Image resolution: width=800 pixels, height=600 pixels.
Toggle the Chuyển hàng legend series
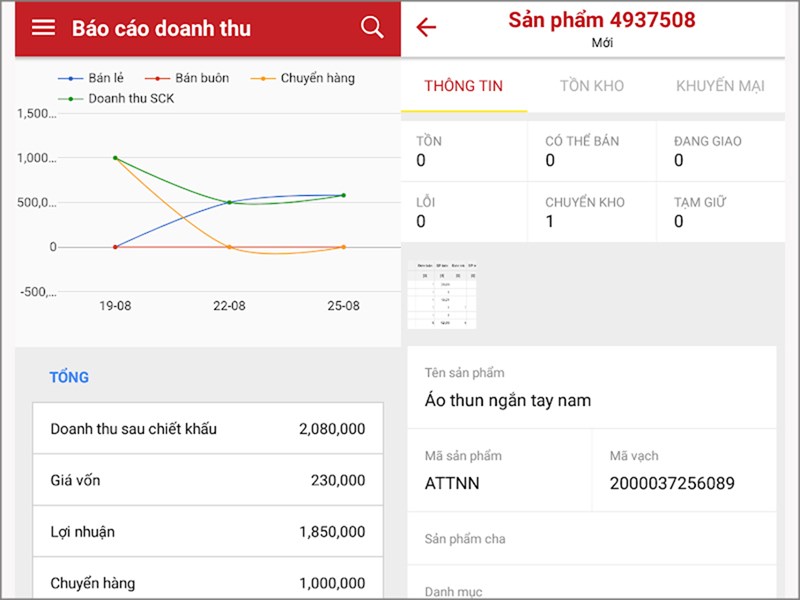coord(303,78)
